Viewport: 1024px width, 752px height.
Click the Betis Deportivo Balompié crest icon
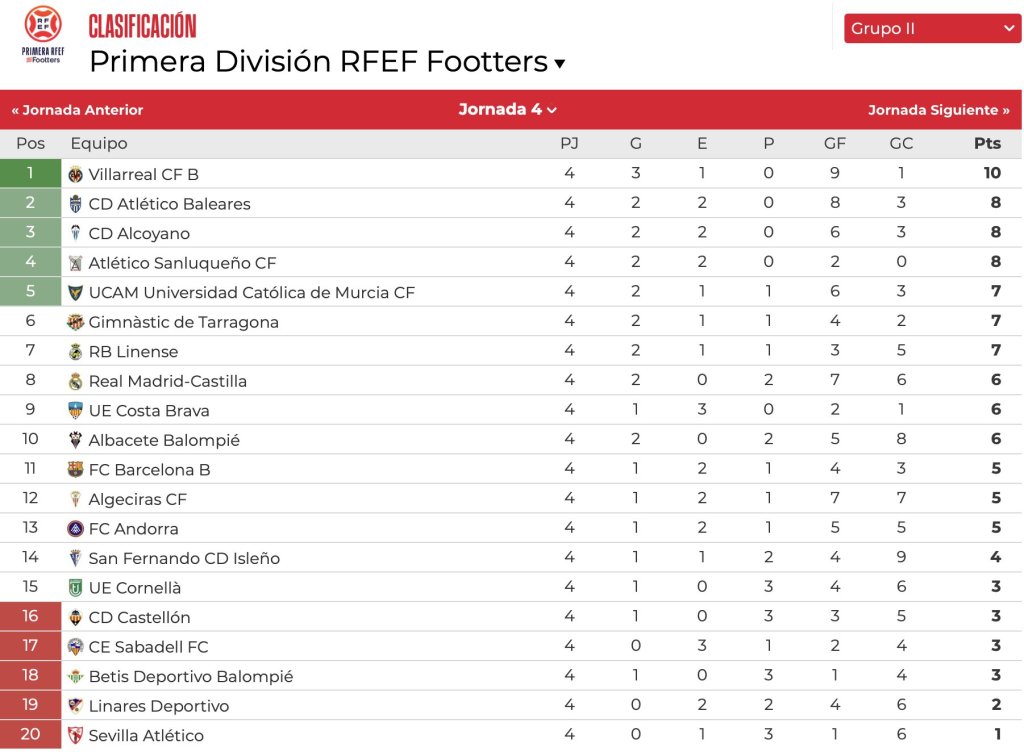click(76, 676)
